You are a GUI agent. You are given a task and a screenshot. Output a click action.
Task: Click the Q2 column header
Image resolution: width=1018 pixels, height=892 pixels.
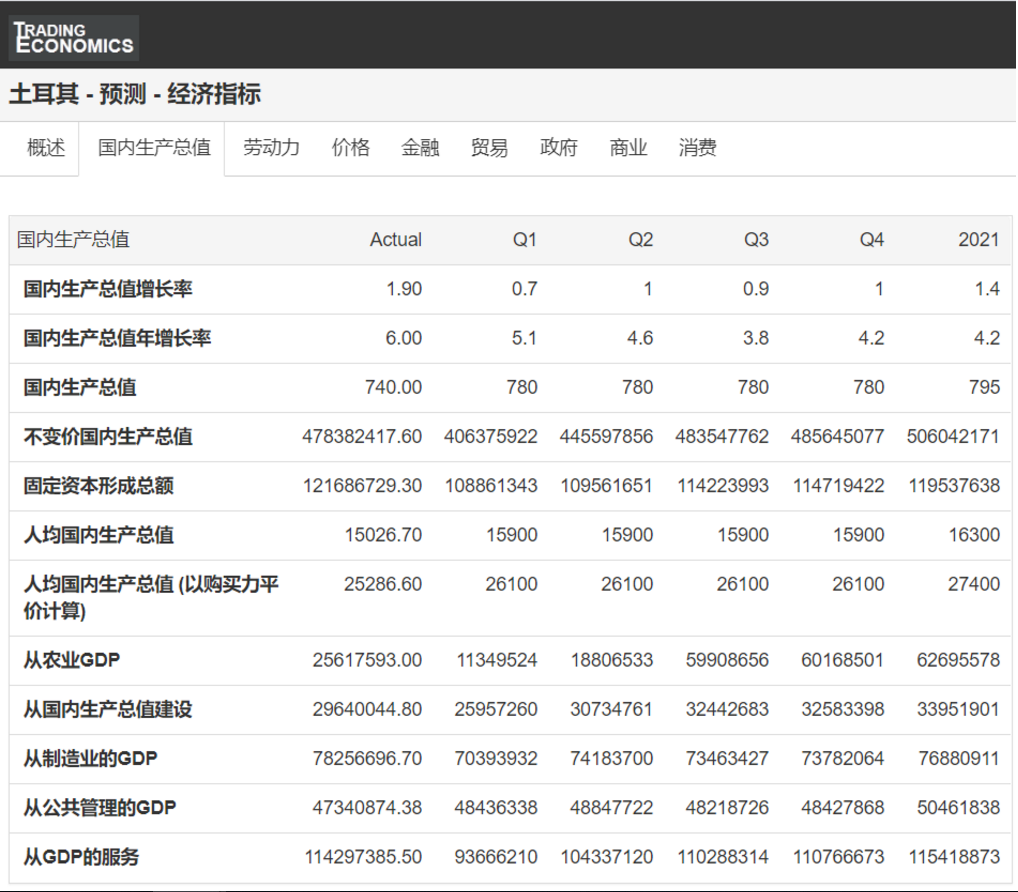[x=640, y=240]
